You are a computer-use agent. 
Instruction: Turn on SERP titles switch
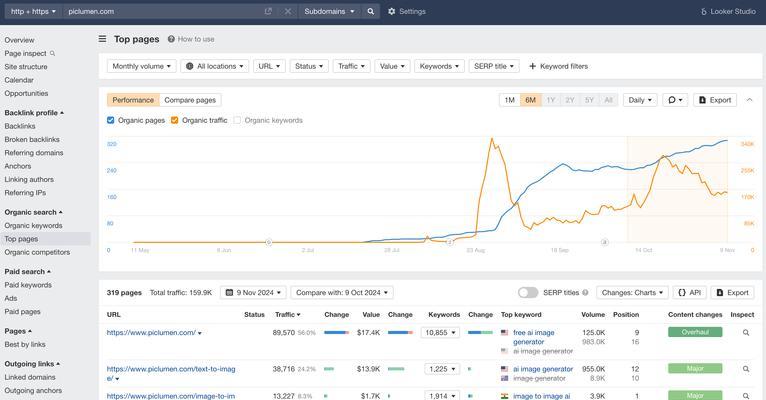click(x=528, y=293)
